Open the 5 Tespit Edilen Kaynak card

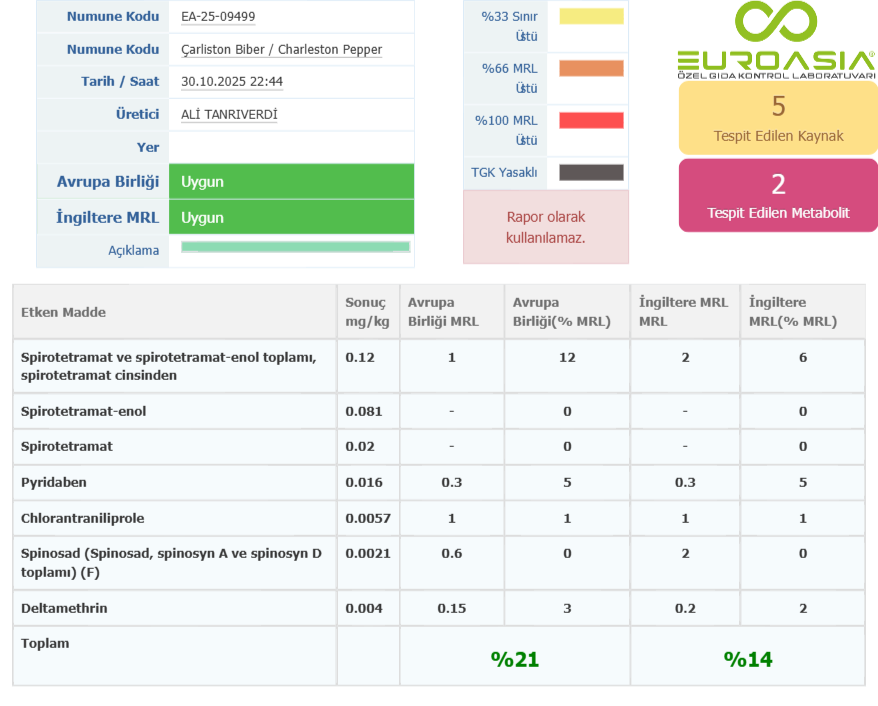[778, 118]
